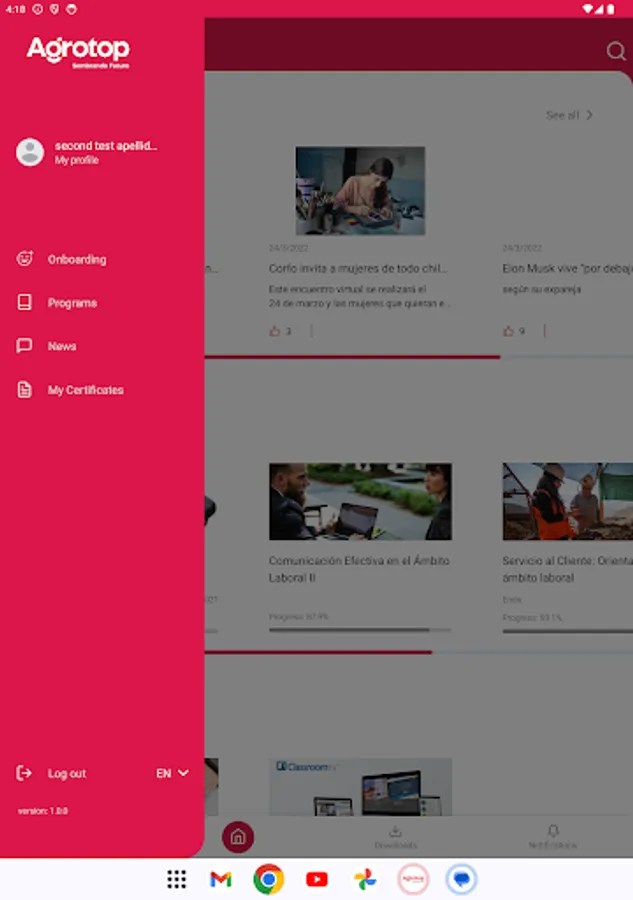Viewport: 633px width, 900px height.
Task: Click Comunicación Efectiva progress bar
Action: point(360,630)
